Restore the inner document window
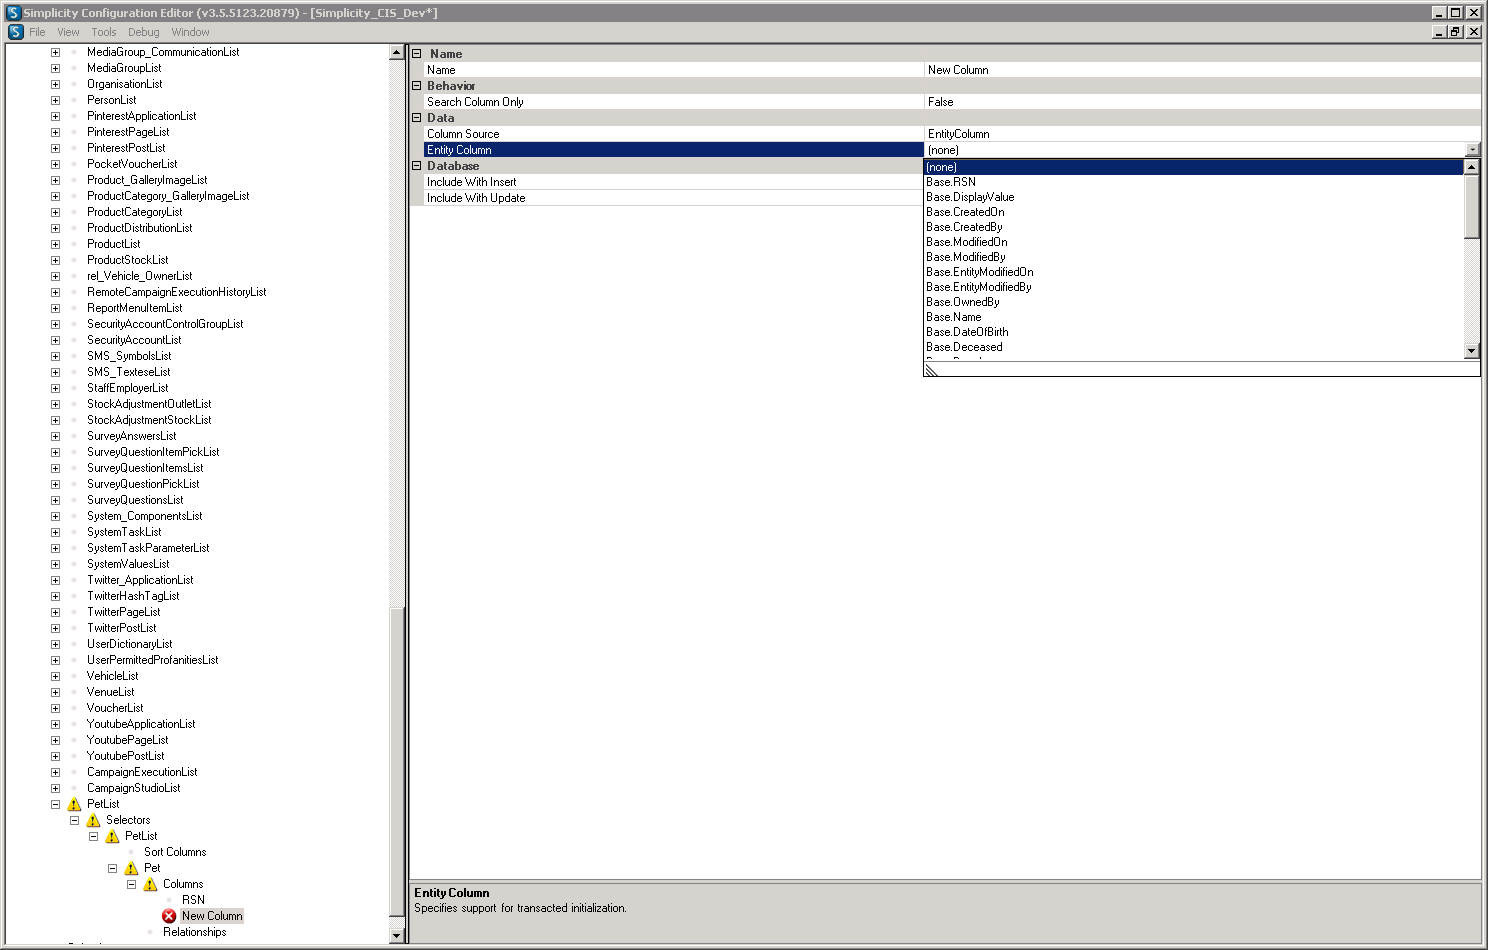The width and height of the screenshot is (1488, 950). [x=1456, y=32]
